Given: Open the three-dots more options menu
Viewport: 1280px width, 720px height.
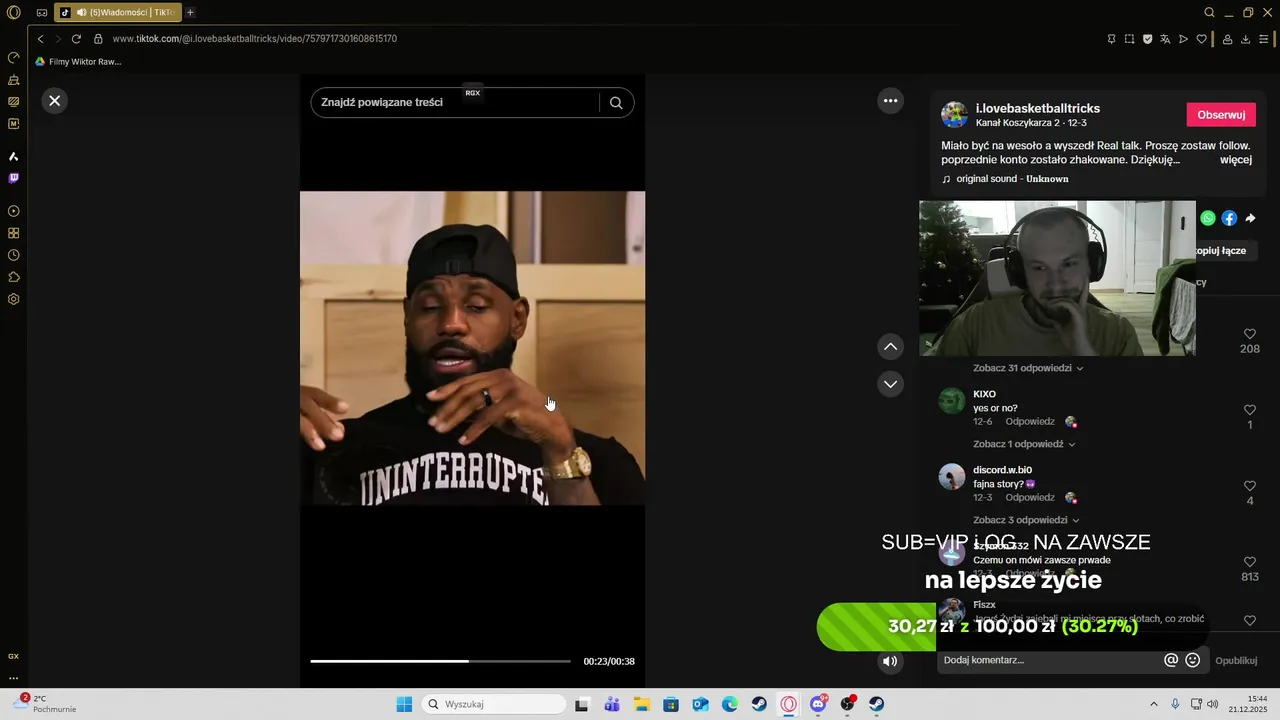Looking at the screenshot, I should (890, 100).
